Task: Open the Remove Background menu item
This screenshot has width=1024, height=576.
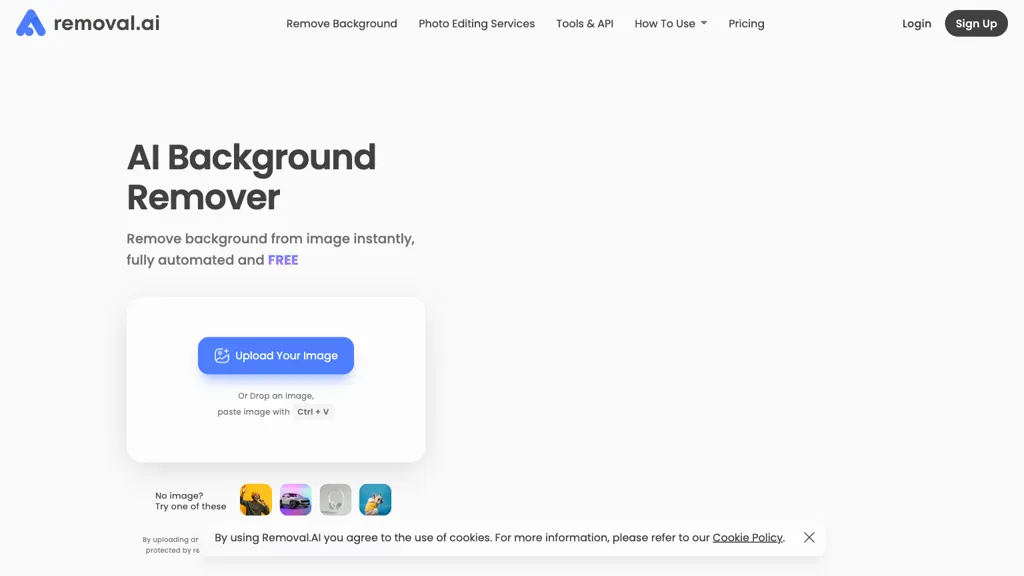Action: (342, 24)
